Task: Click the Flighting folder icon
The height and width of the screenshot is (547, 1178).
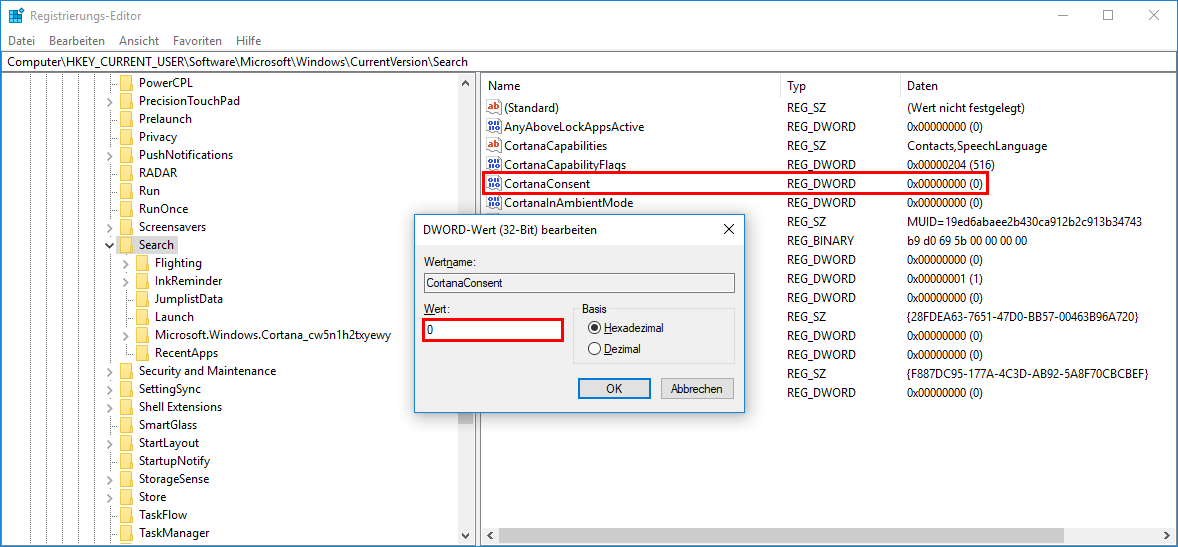Action: 143,263
